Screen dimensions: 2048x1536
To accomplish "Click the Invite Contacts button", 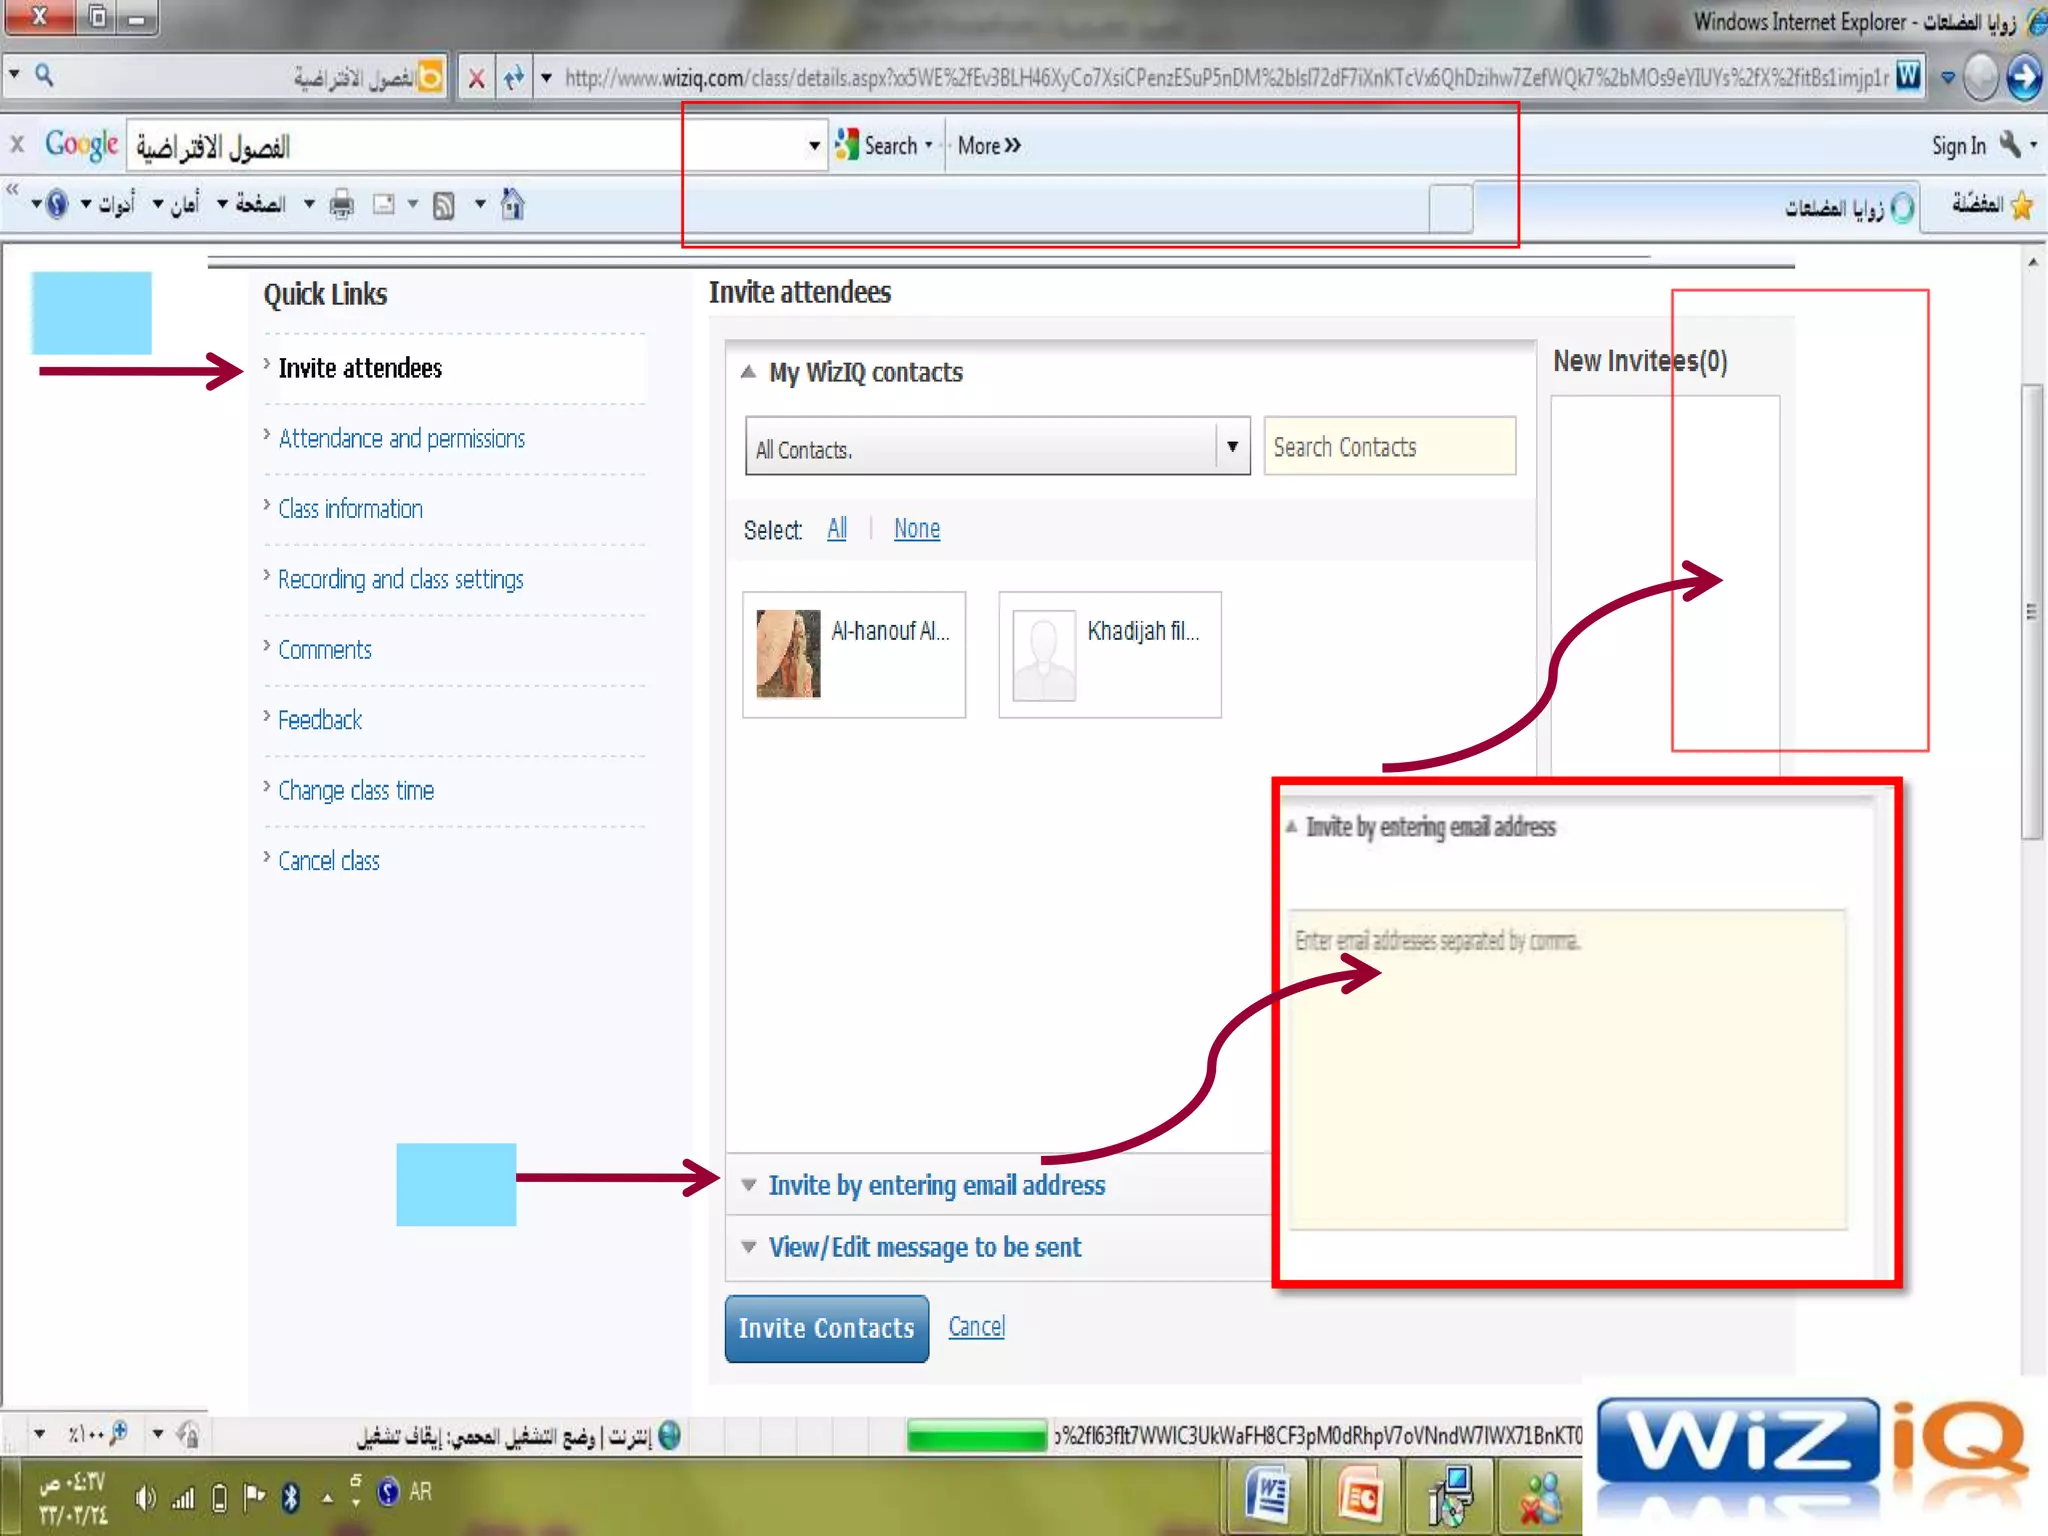I will point(826,1328).
